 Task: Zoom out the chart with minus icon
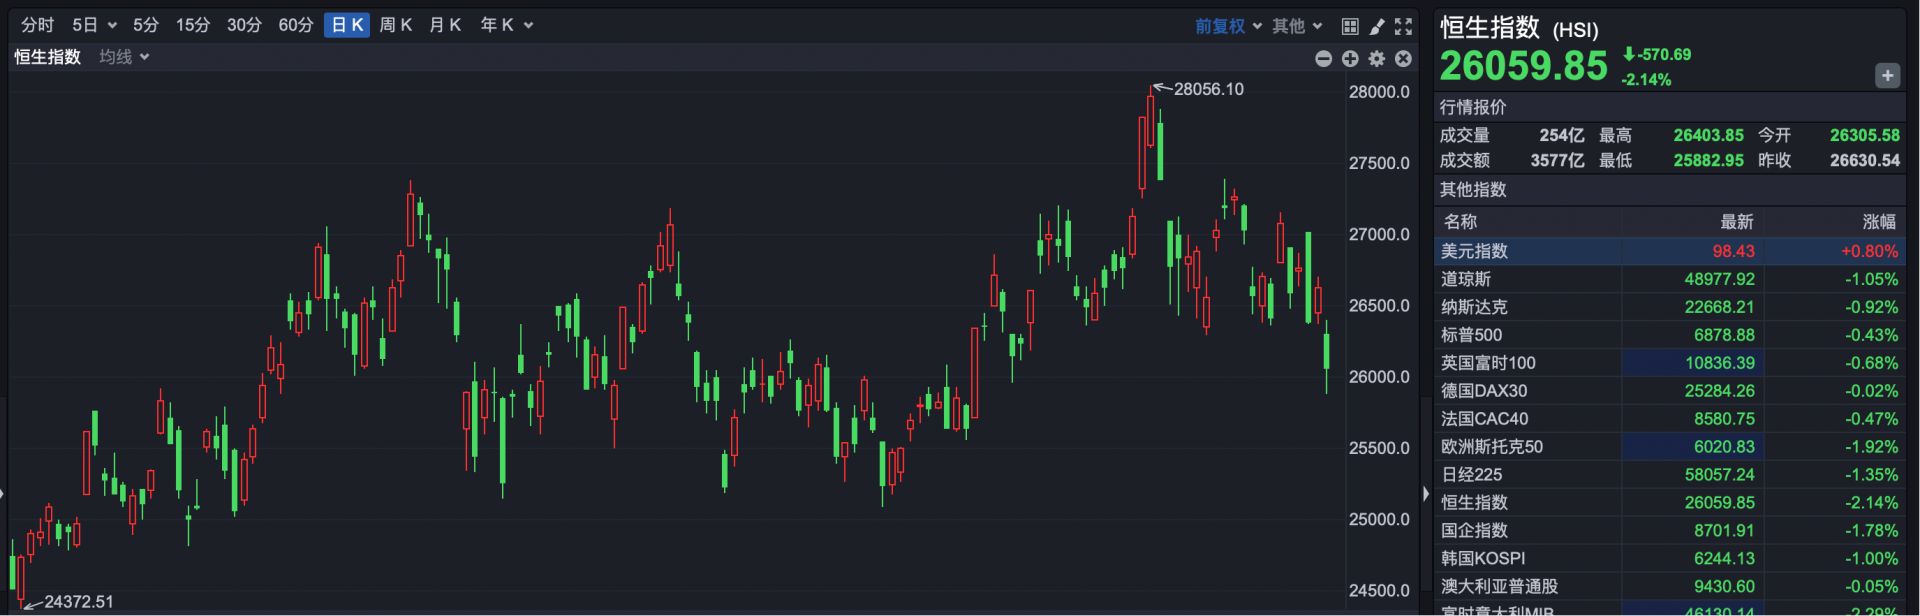(1323, 59)
